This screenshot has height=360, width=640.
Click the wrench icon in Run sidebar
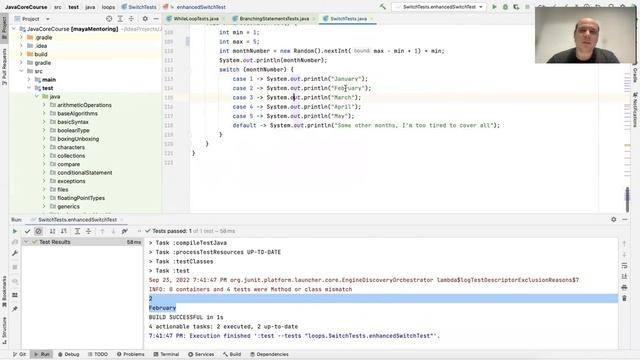point(15,253)
